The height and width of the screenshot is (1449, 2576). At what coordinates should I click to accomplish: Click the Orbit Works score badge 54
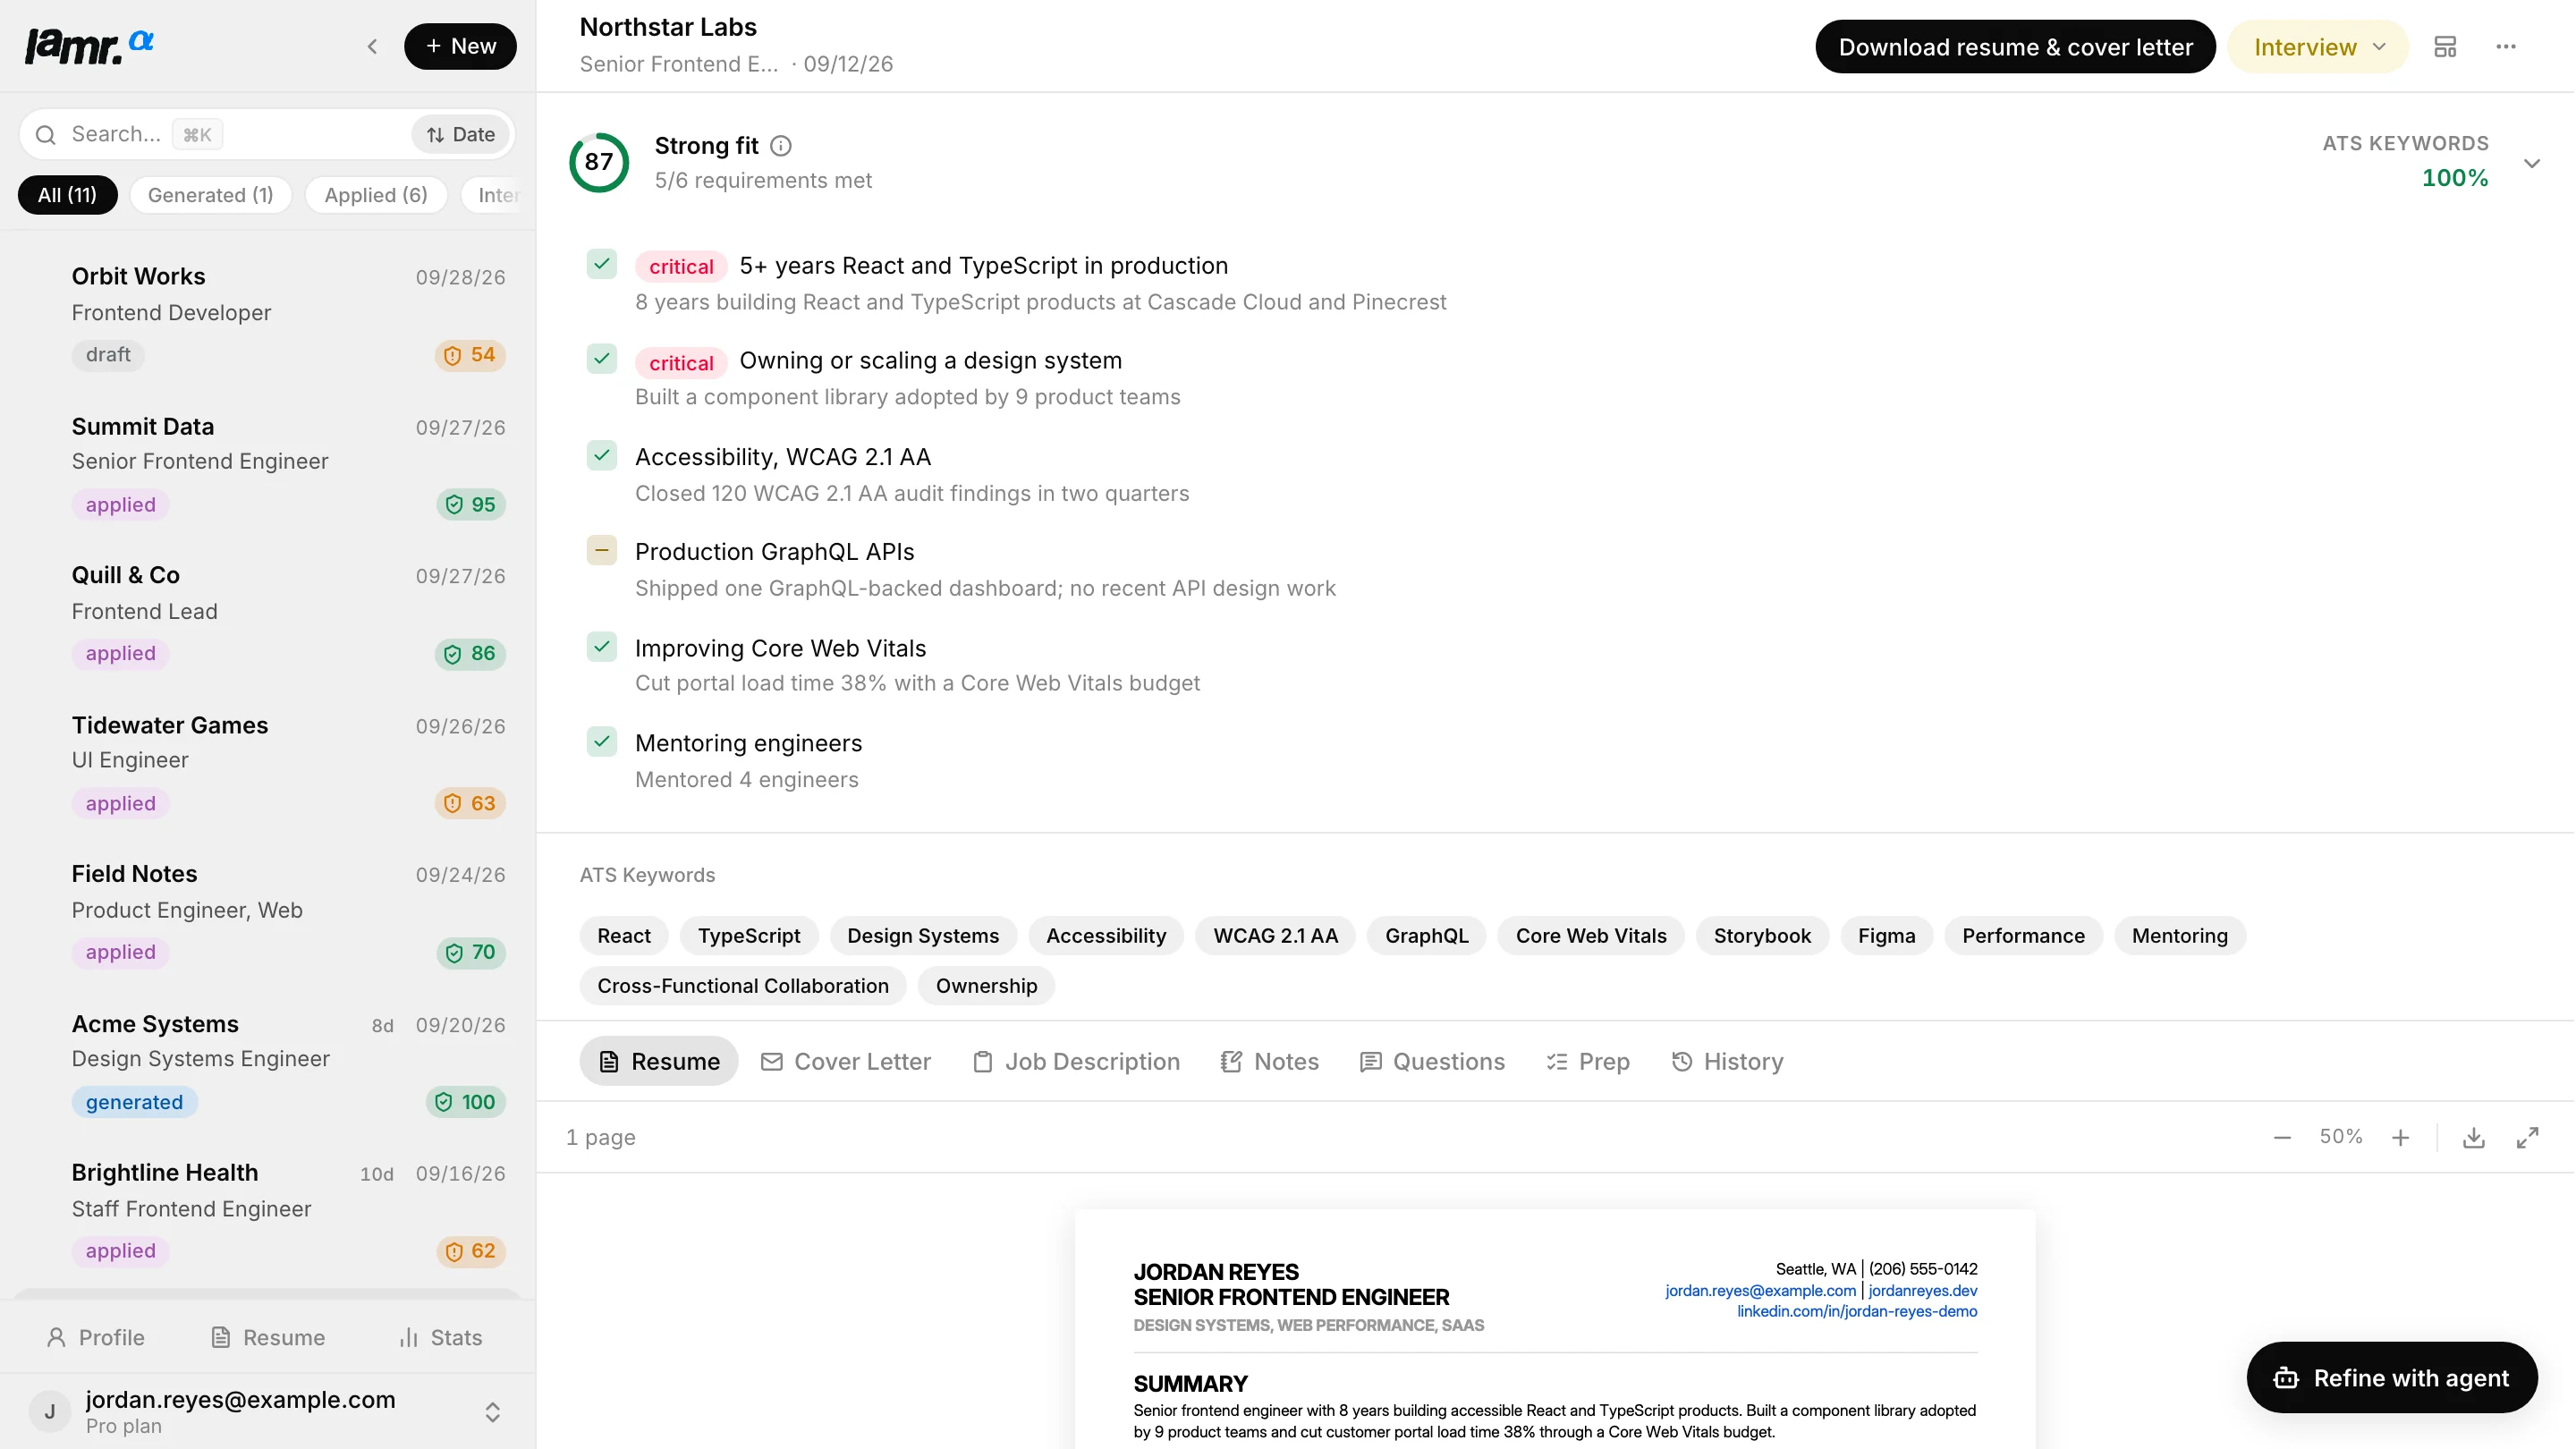470,355
